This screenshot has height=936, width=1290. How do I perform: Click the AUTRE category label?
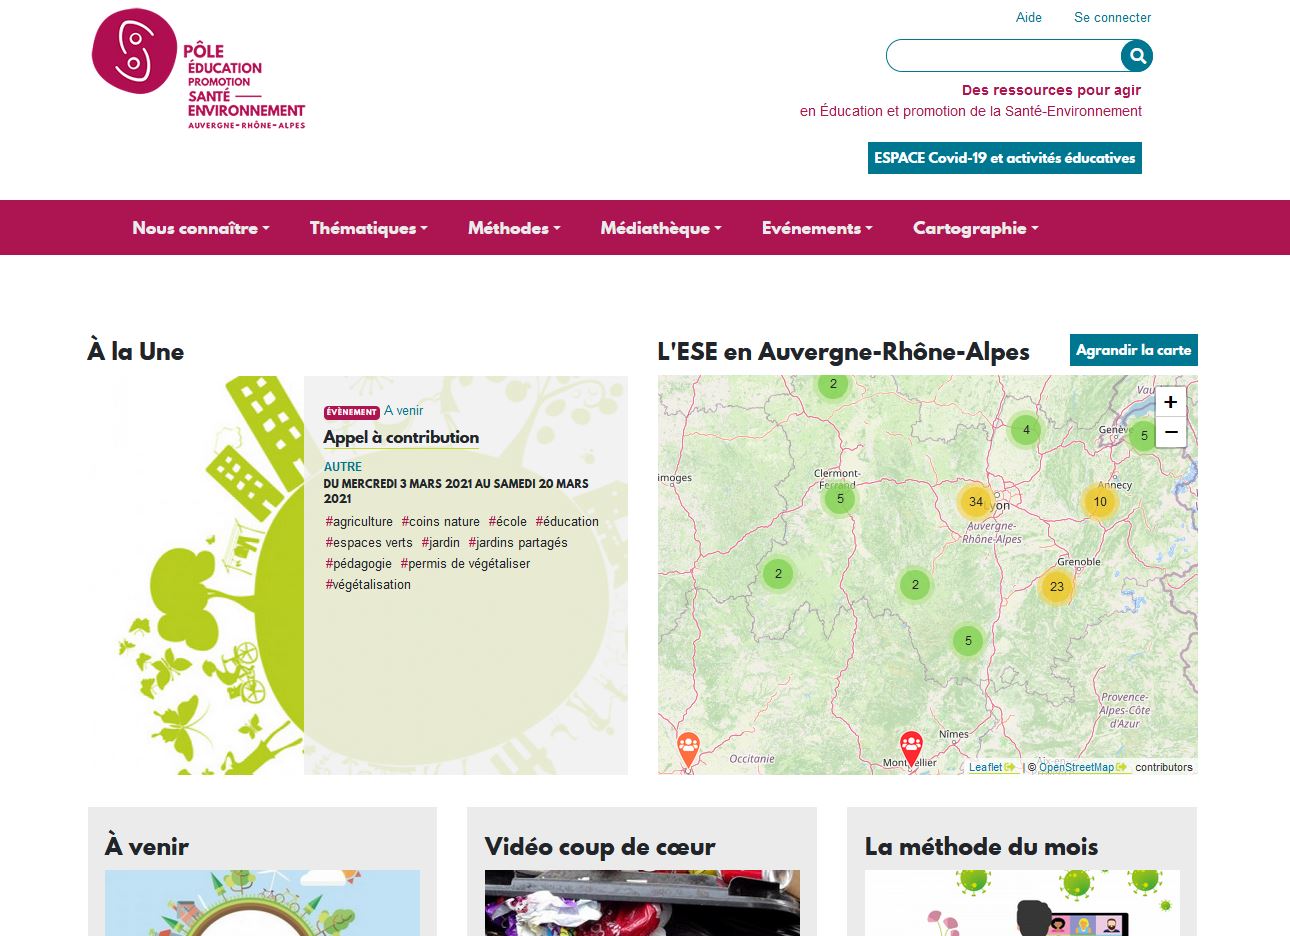pos(343,467)
